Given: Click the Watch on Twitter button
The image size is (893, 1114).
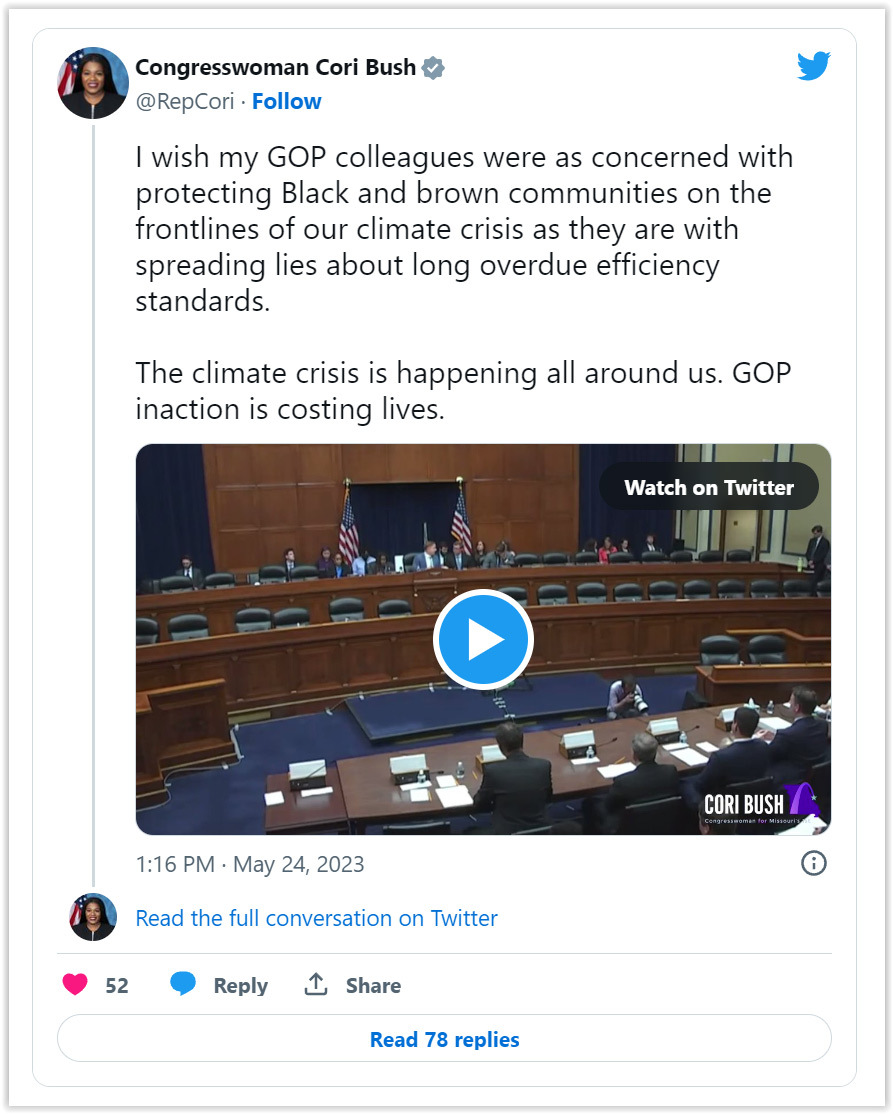Looking at the screenshot, I should click(x=709, y=487).
